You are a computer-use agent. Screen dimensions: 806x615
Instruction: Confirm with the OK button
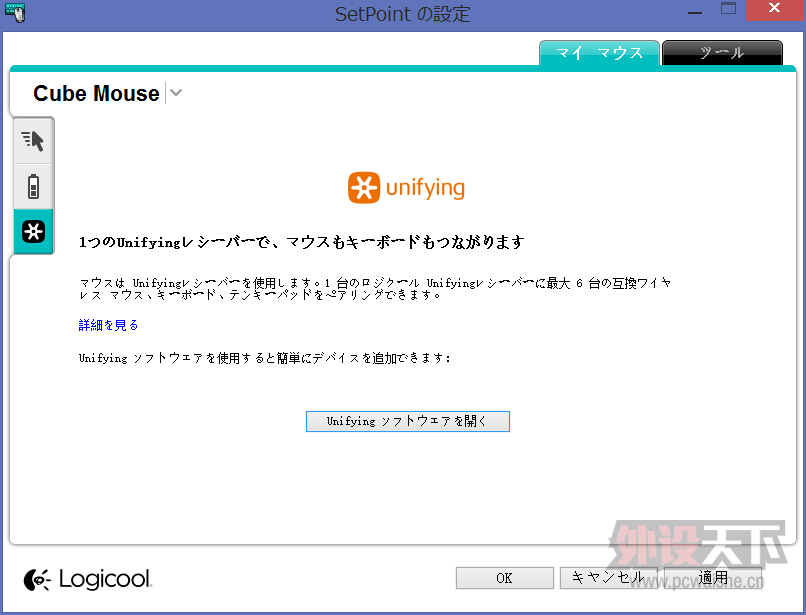pyautogui.click(x=504, y=578)
